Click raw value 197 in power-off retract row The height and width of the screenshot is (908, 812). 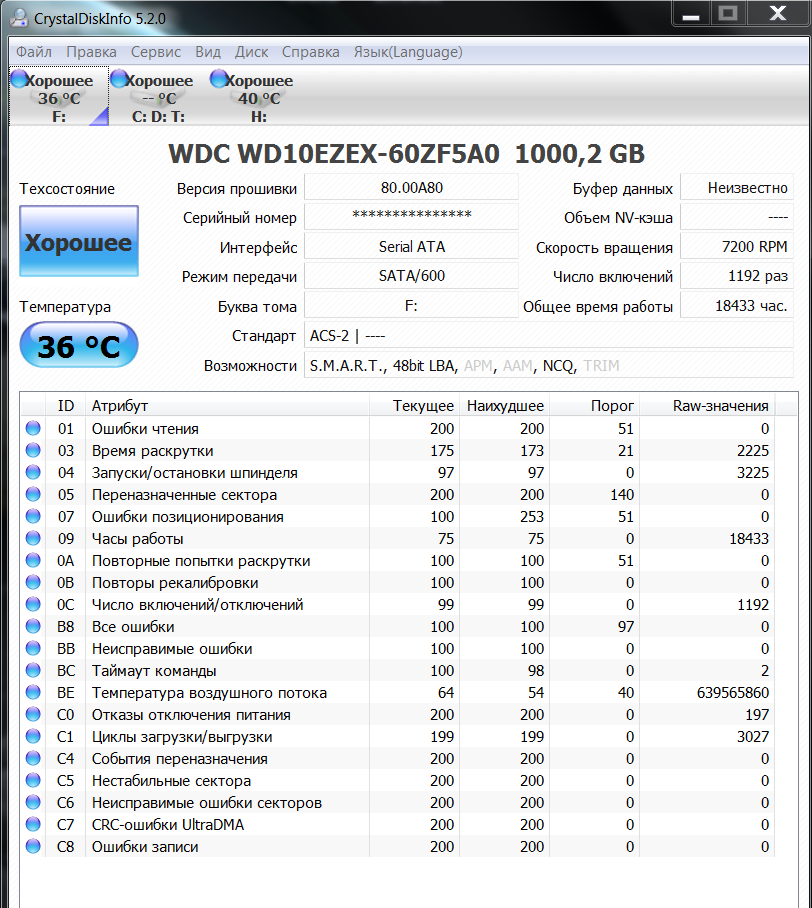(757, 715)
